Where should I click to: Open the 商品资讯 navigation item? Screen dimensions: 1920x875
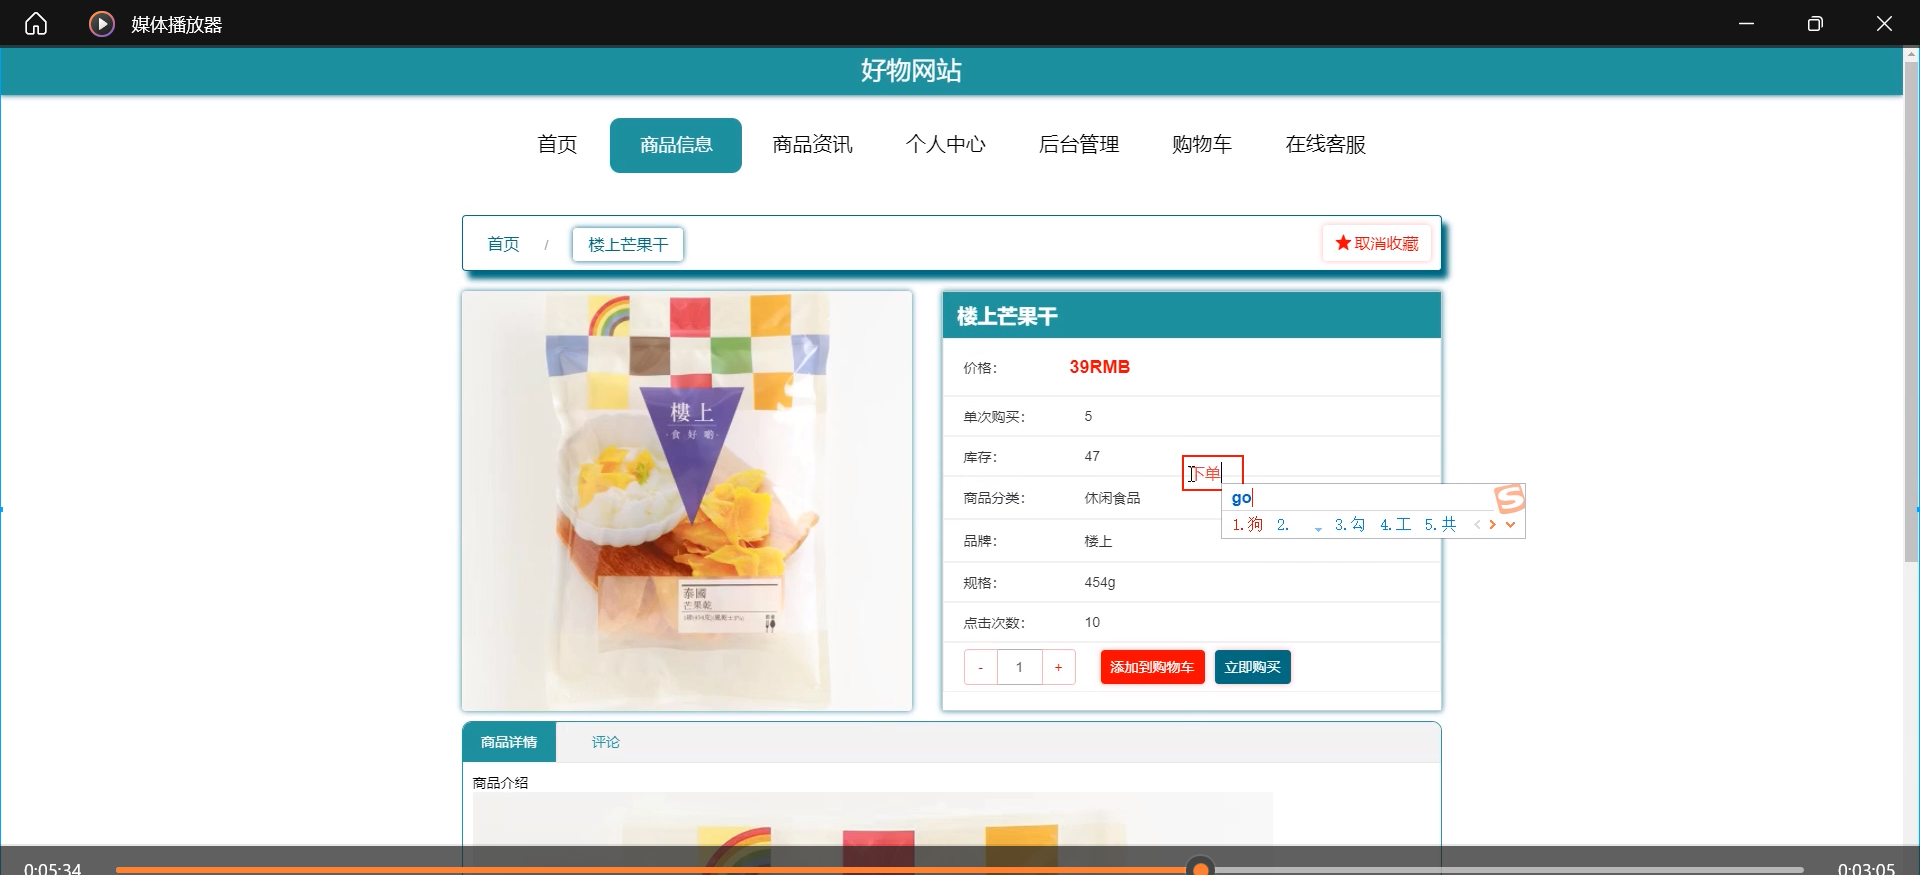[x=812, y=145]
